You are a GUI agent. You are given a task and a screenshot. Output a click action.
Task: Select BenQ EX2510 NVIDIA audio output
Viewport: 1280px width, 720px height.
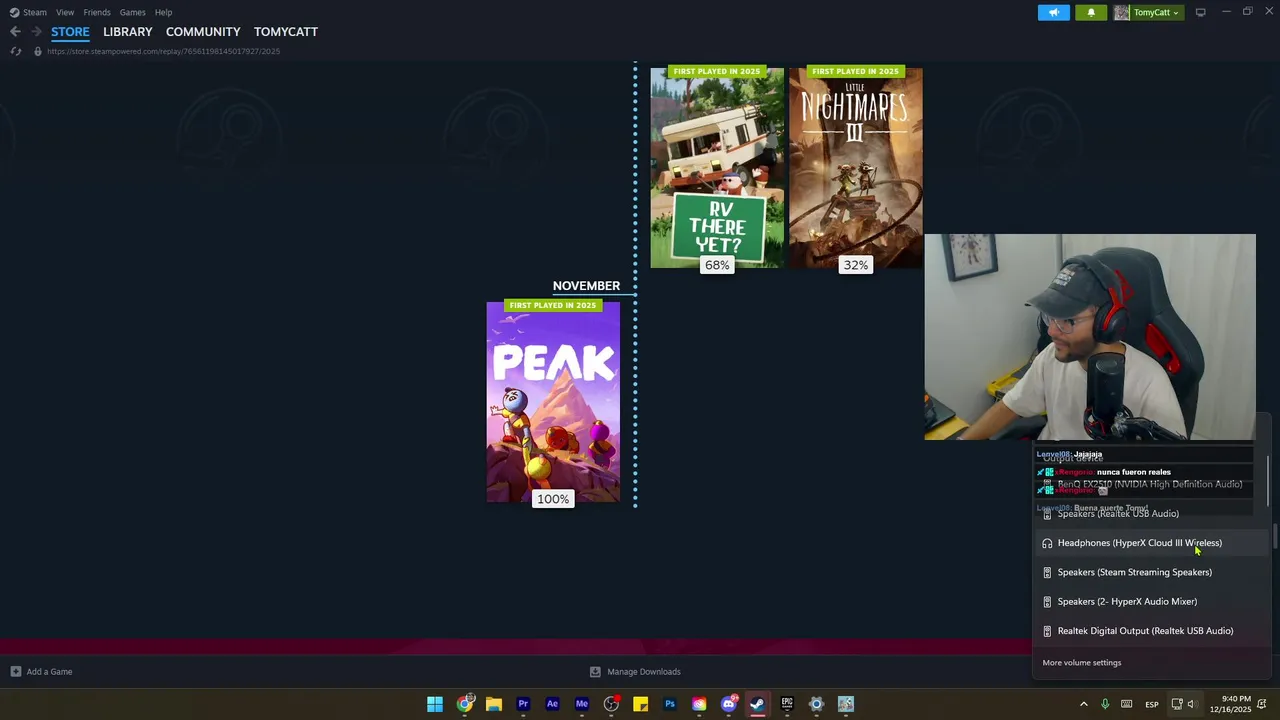coord(1149,484)
